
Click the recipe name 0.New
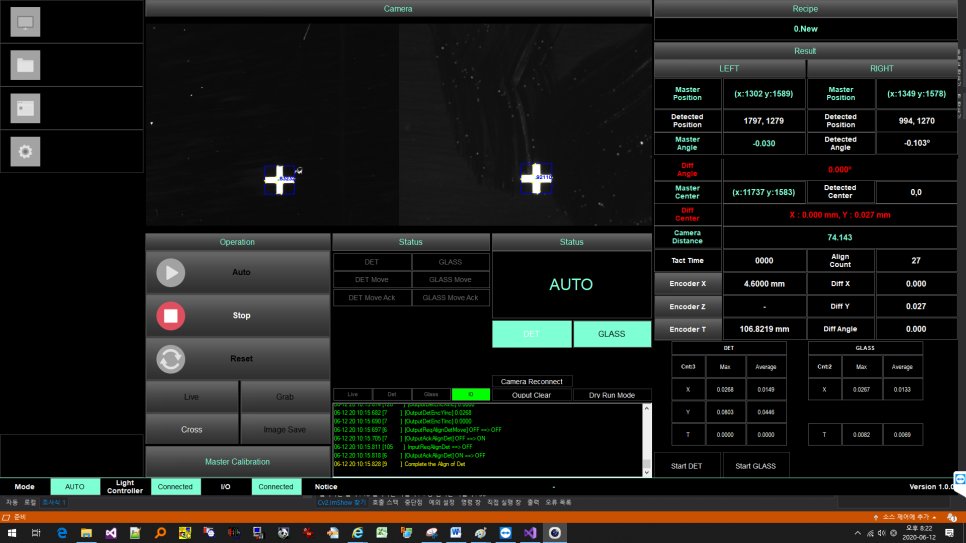pos(805,29)
